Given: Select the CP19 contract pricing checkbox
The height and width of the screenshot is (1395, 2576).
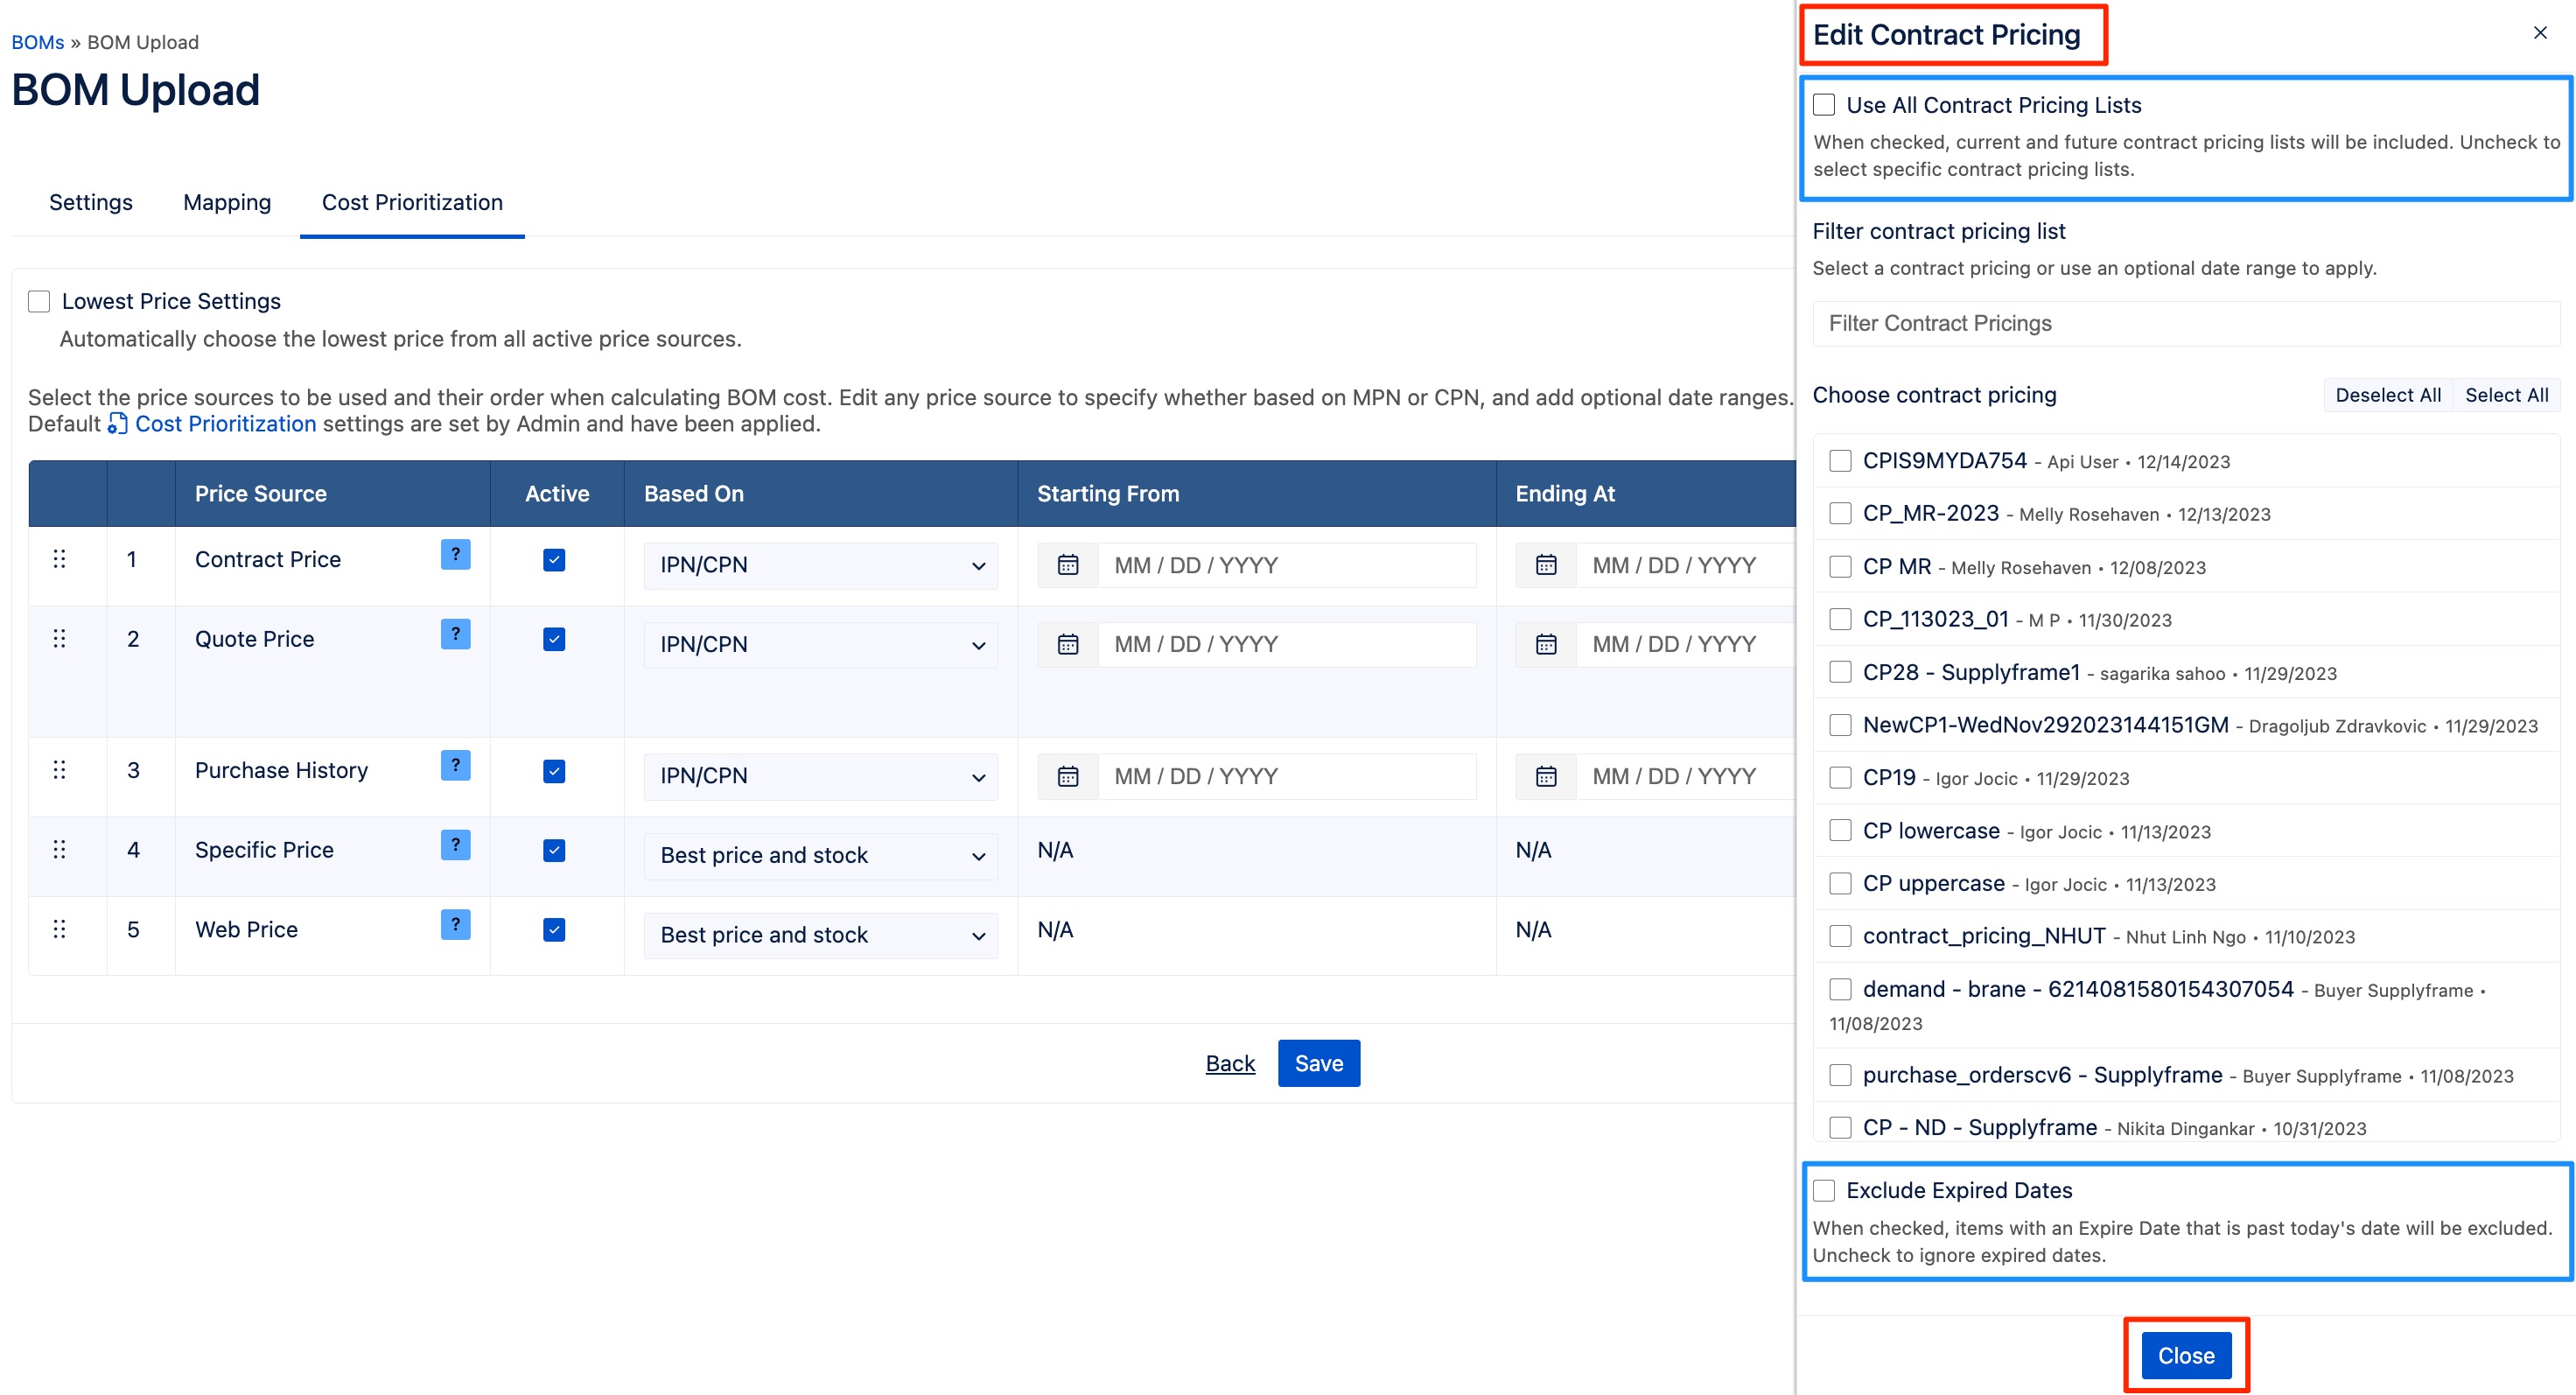Looking at the screenshot, I should pos(1839,778).
